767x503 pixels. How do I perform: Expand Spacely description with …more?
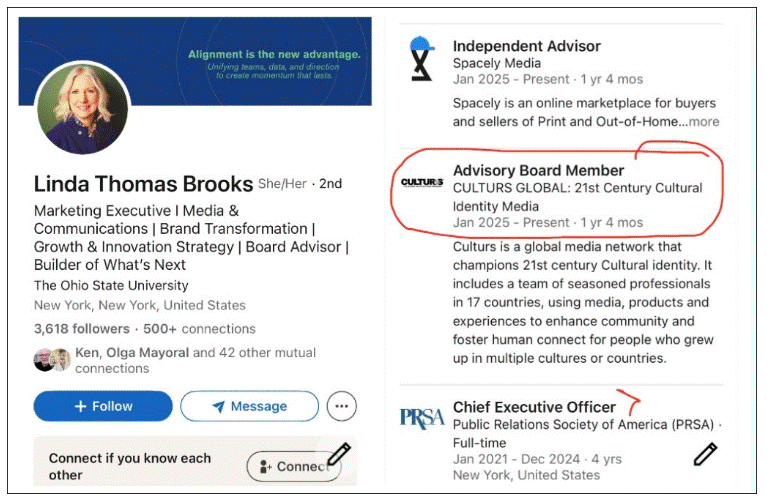pos(703,122)
